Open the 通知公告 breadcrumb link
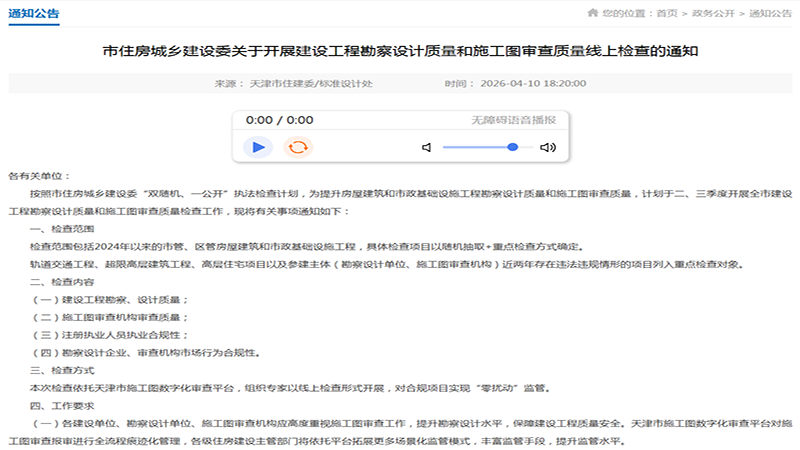 tap(770, 13)
